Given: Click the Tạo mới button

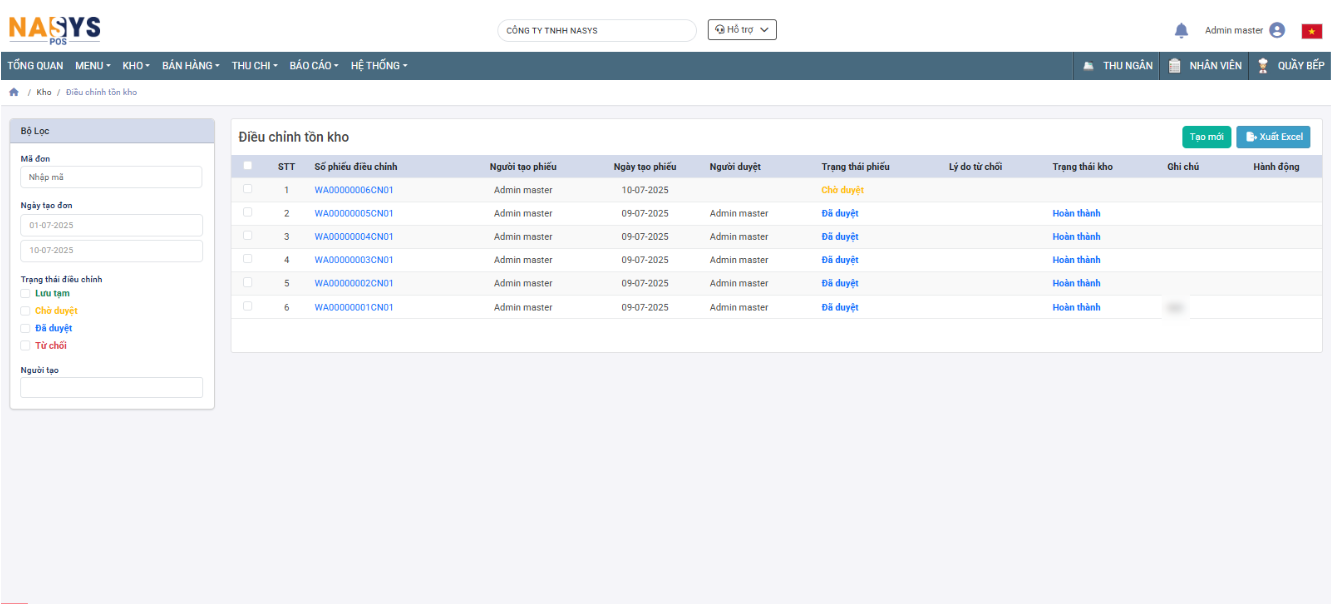Looking at the screenshot, I should click(1206, 137).
